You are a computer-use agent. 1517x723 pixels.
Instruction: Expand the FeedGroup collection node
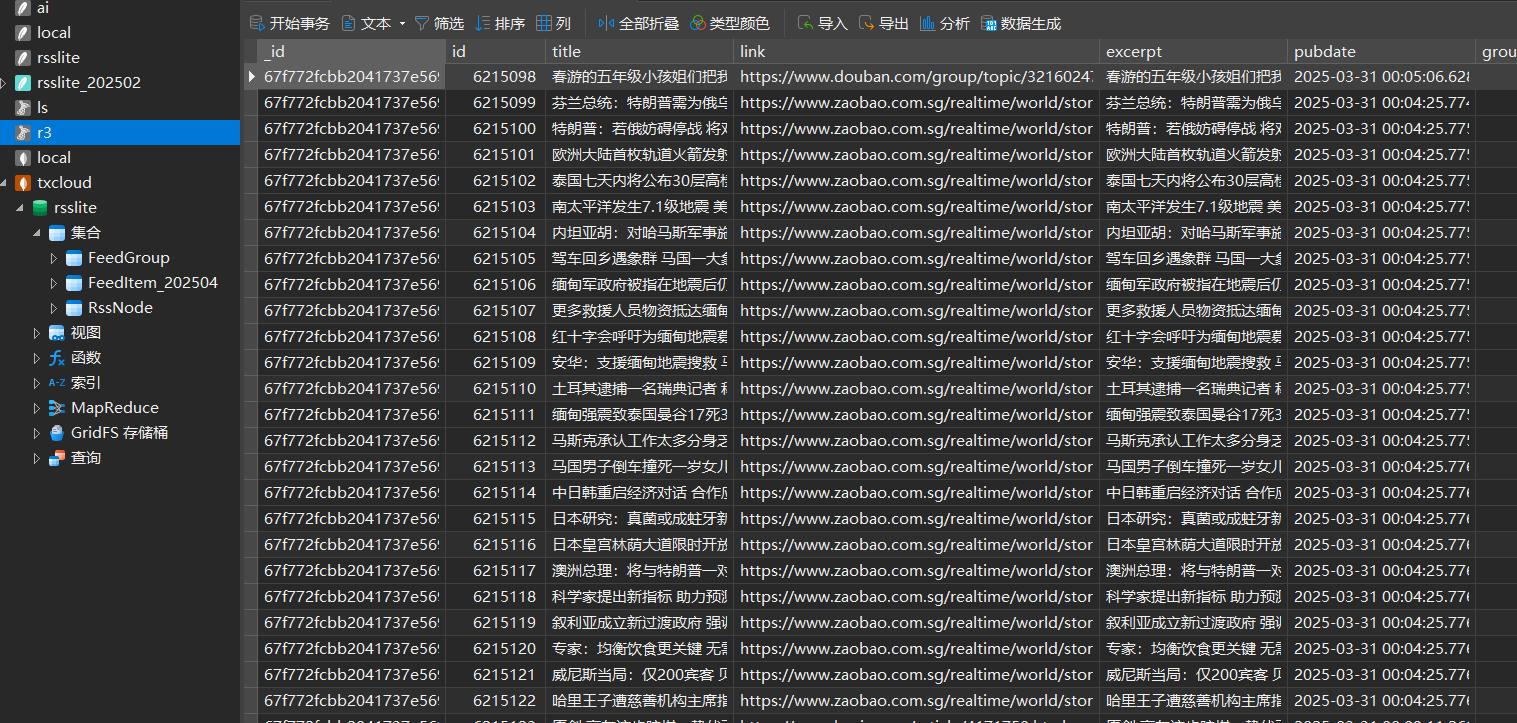[x=54, y=258]
